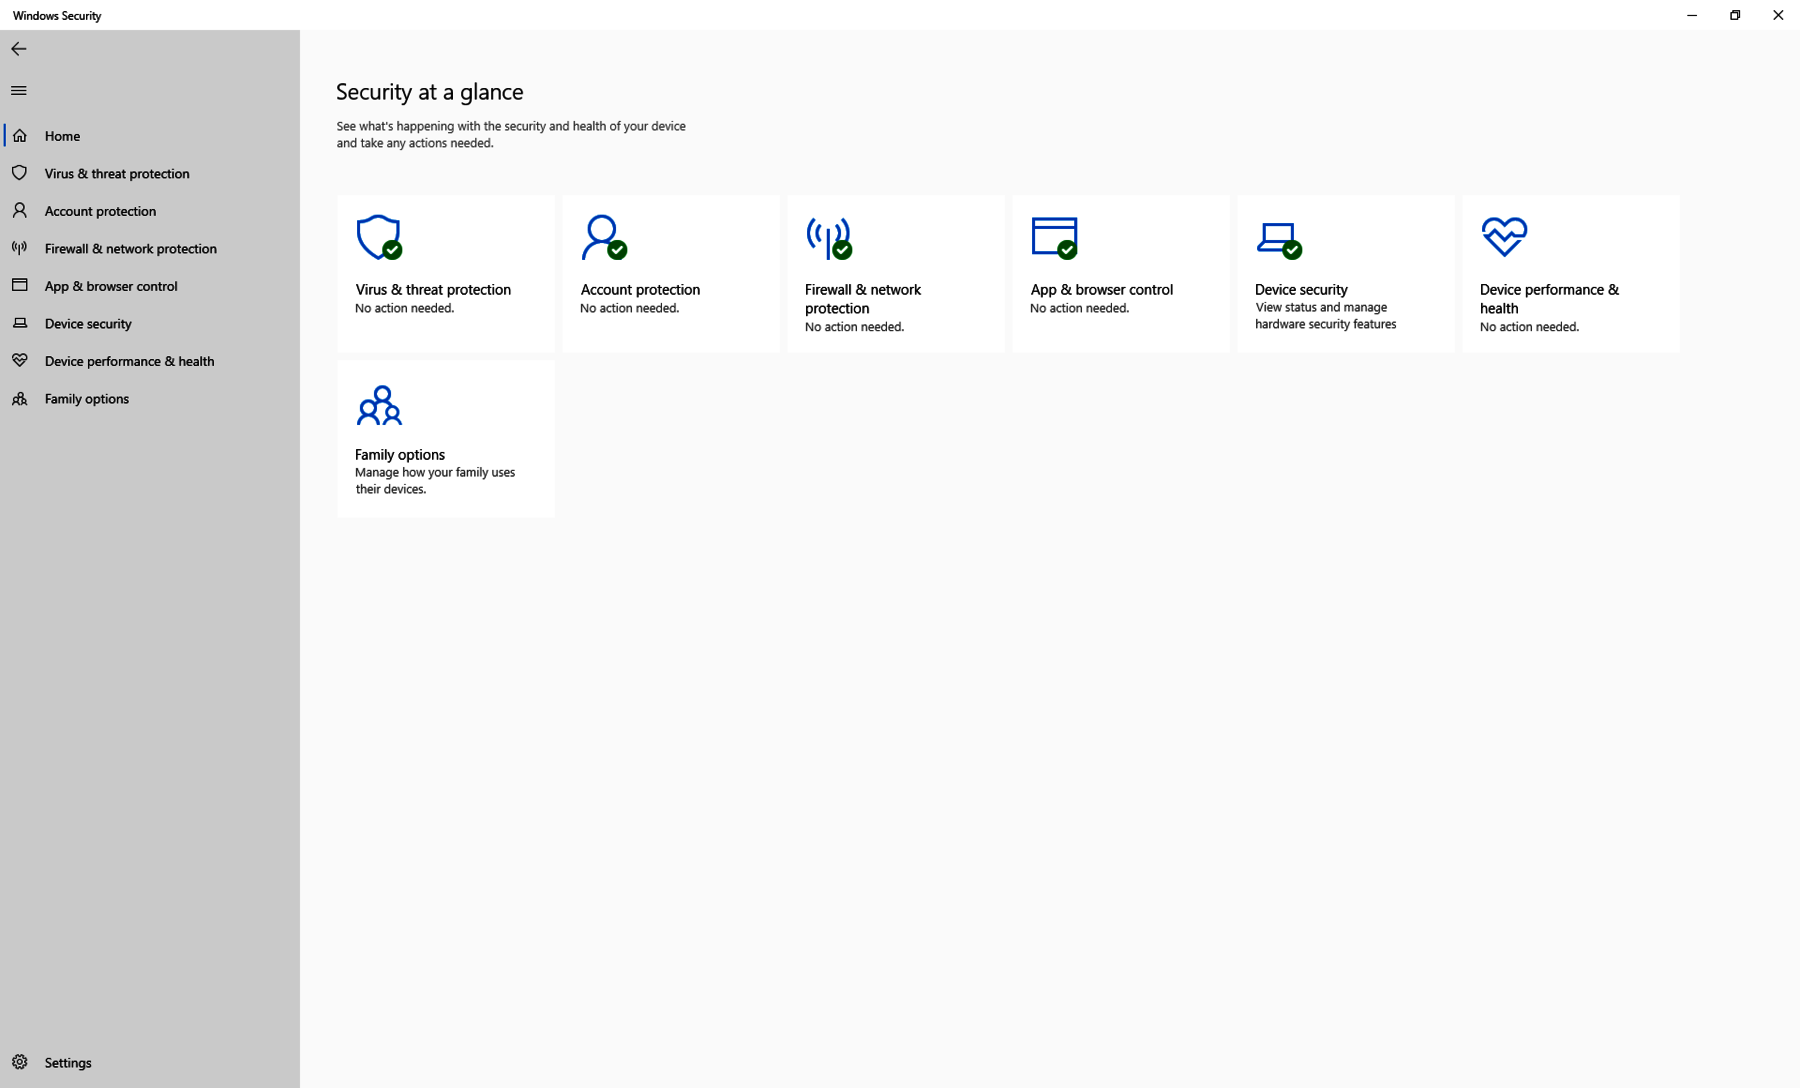Restore down the Windows Security window
This screenshot has height=1088, width=1800.
pos(1735,15)
